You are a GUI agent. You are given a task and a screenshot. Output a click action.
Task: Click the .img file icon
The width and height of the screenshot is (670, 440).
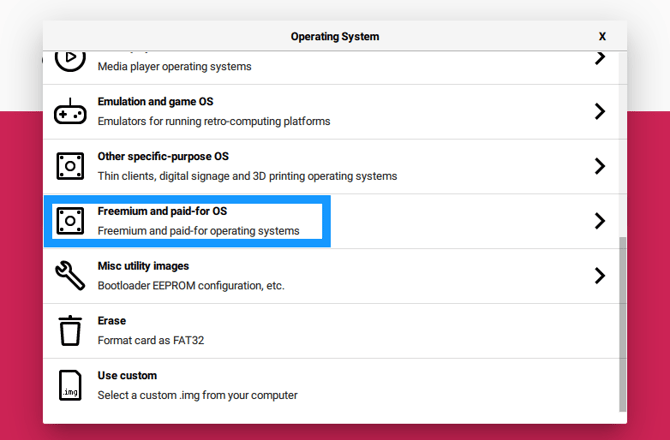click(x=70, y=385)
